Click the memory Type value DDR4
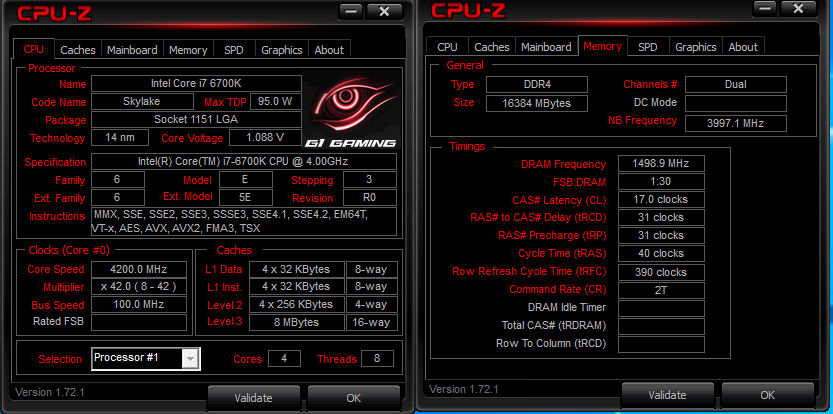 [x=537, y=84]
